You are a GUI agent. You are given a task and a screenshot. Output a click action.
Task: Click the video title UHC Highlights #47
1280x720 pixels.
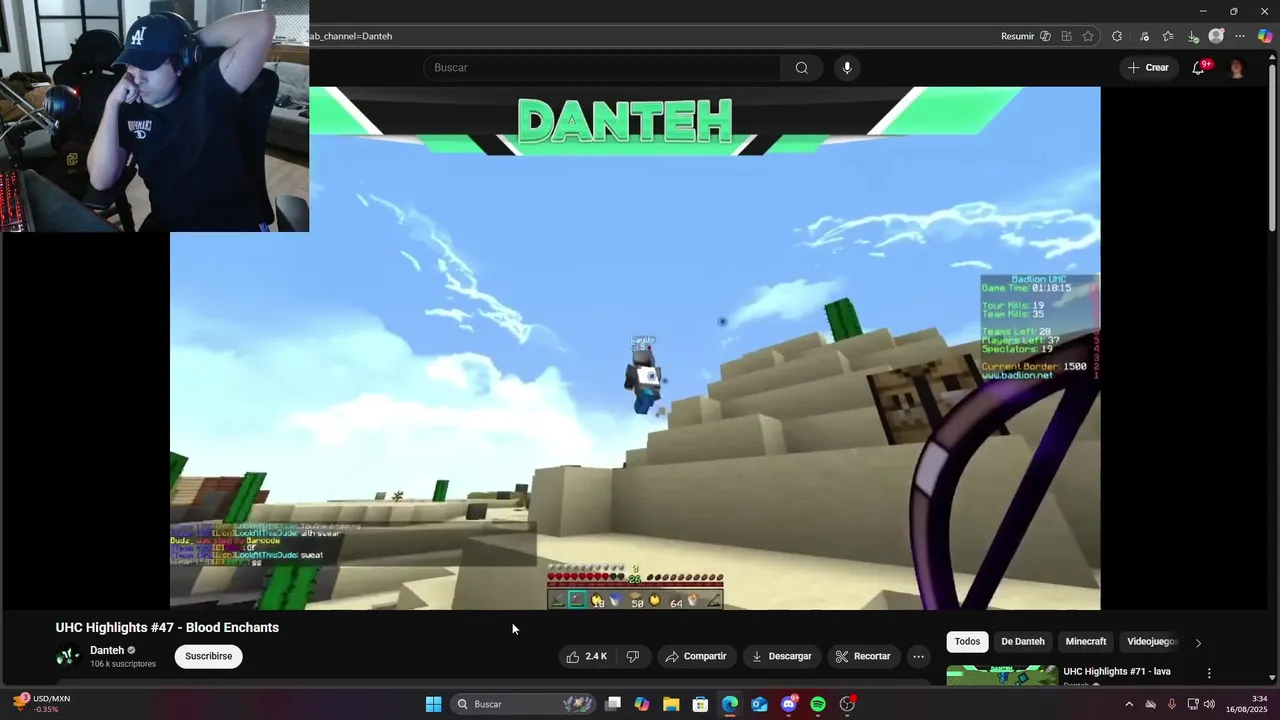(167, 628)
